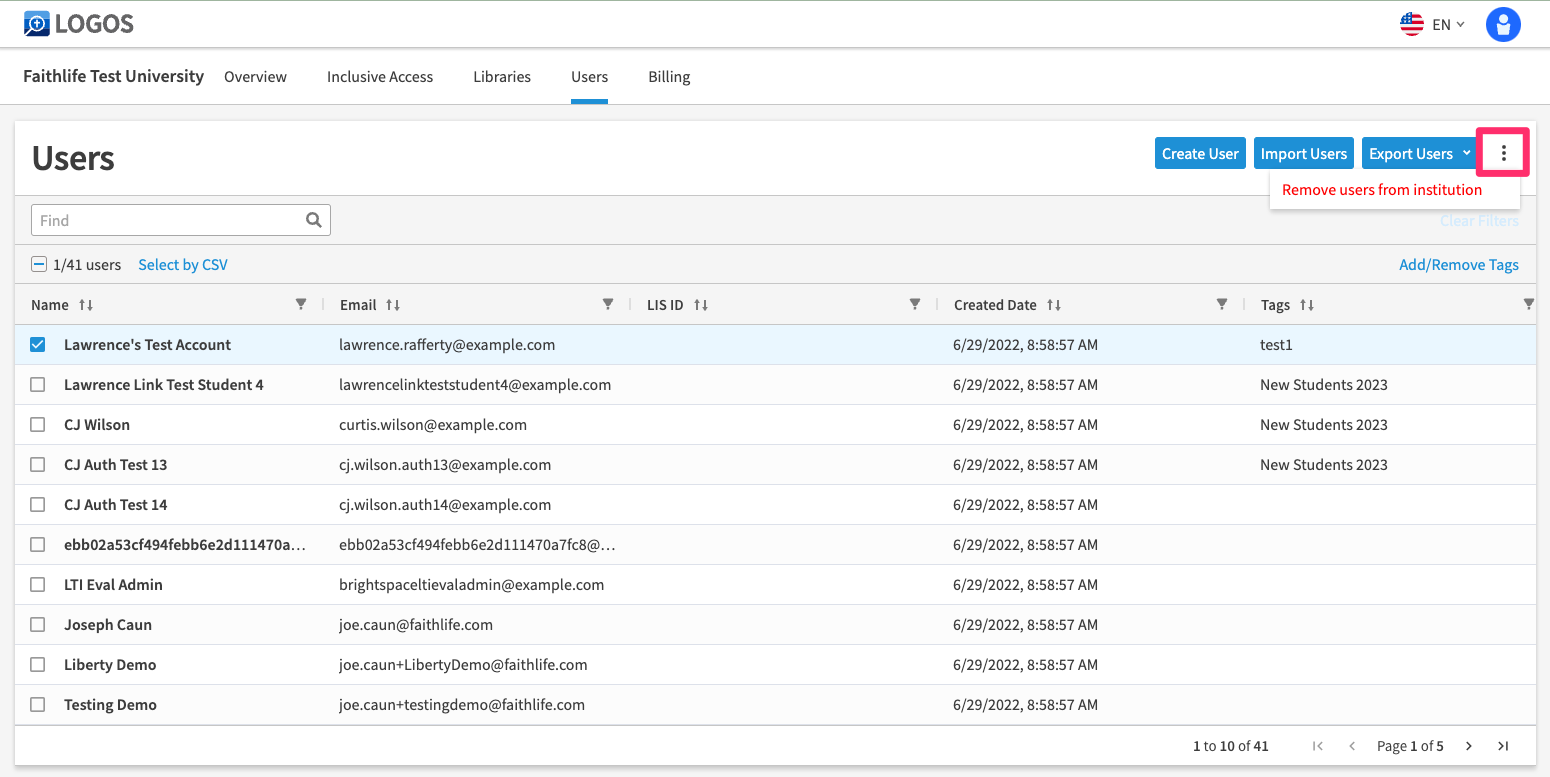Click the Logos logo icon
The width and height of the screenshot is (1550, 777).
[x=37, y=24]
